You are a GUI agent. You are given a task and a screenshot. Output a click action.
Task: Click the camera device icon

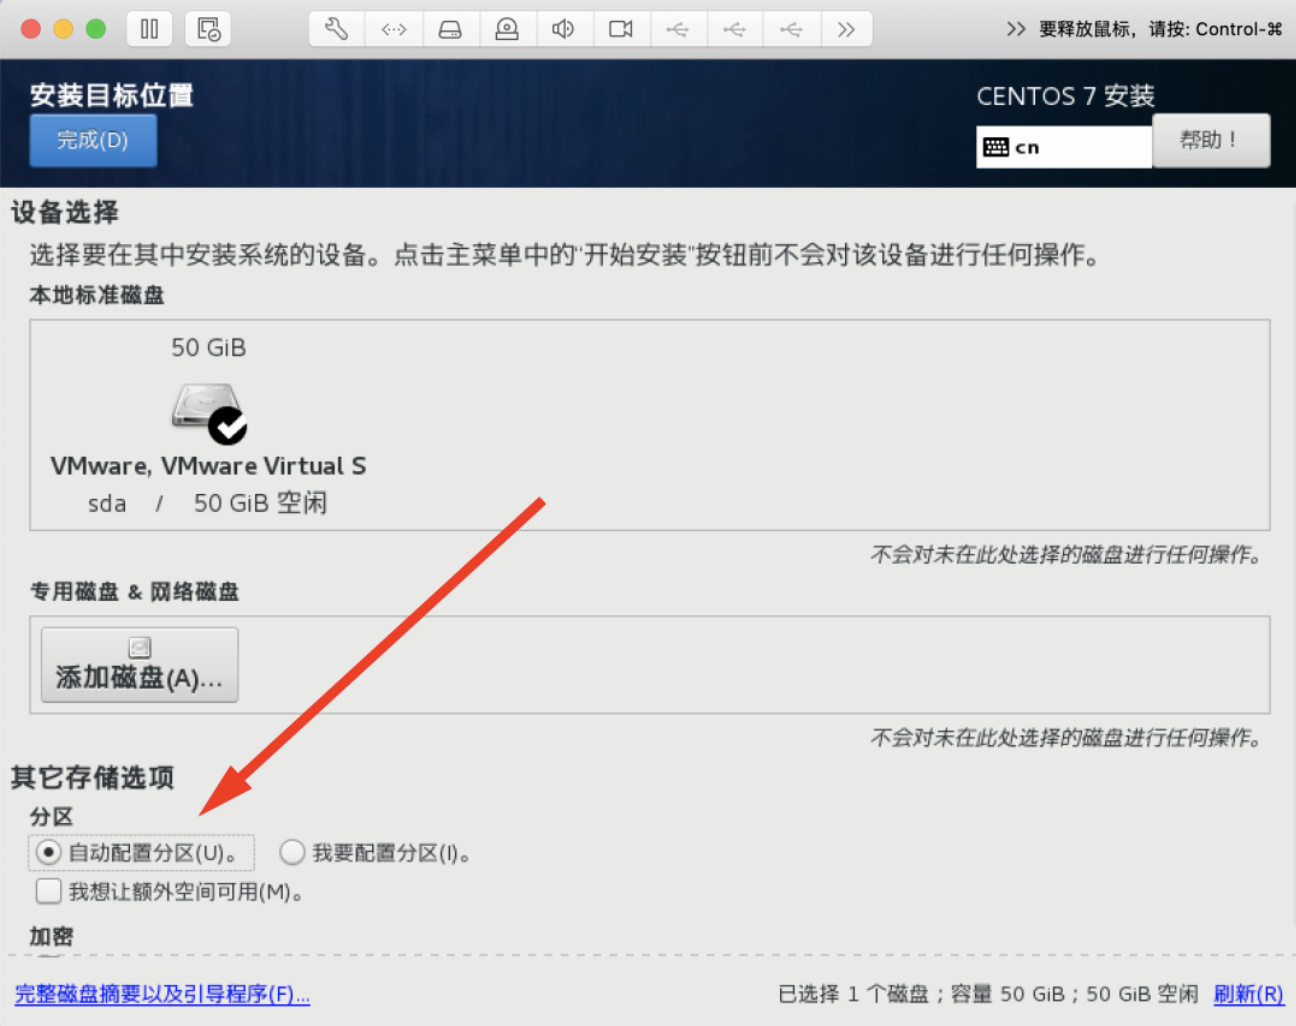point(621,29)
